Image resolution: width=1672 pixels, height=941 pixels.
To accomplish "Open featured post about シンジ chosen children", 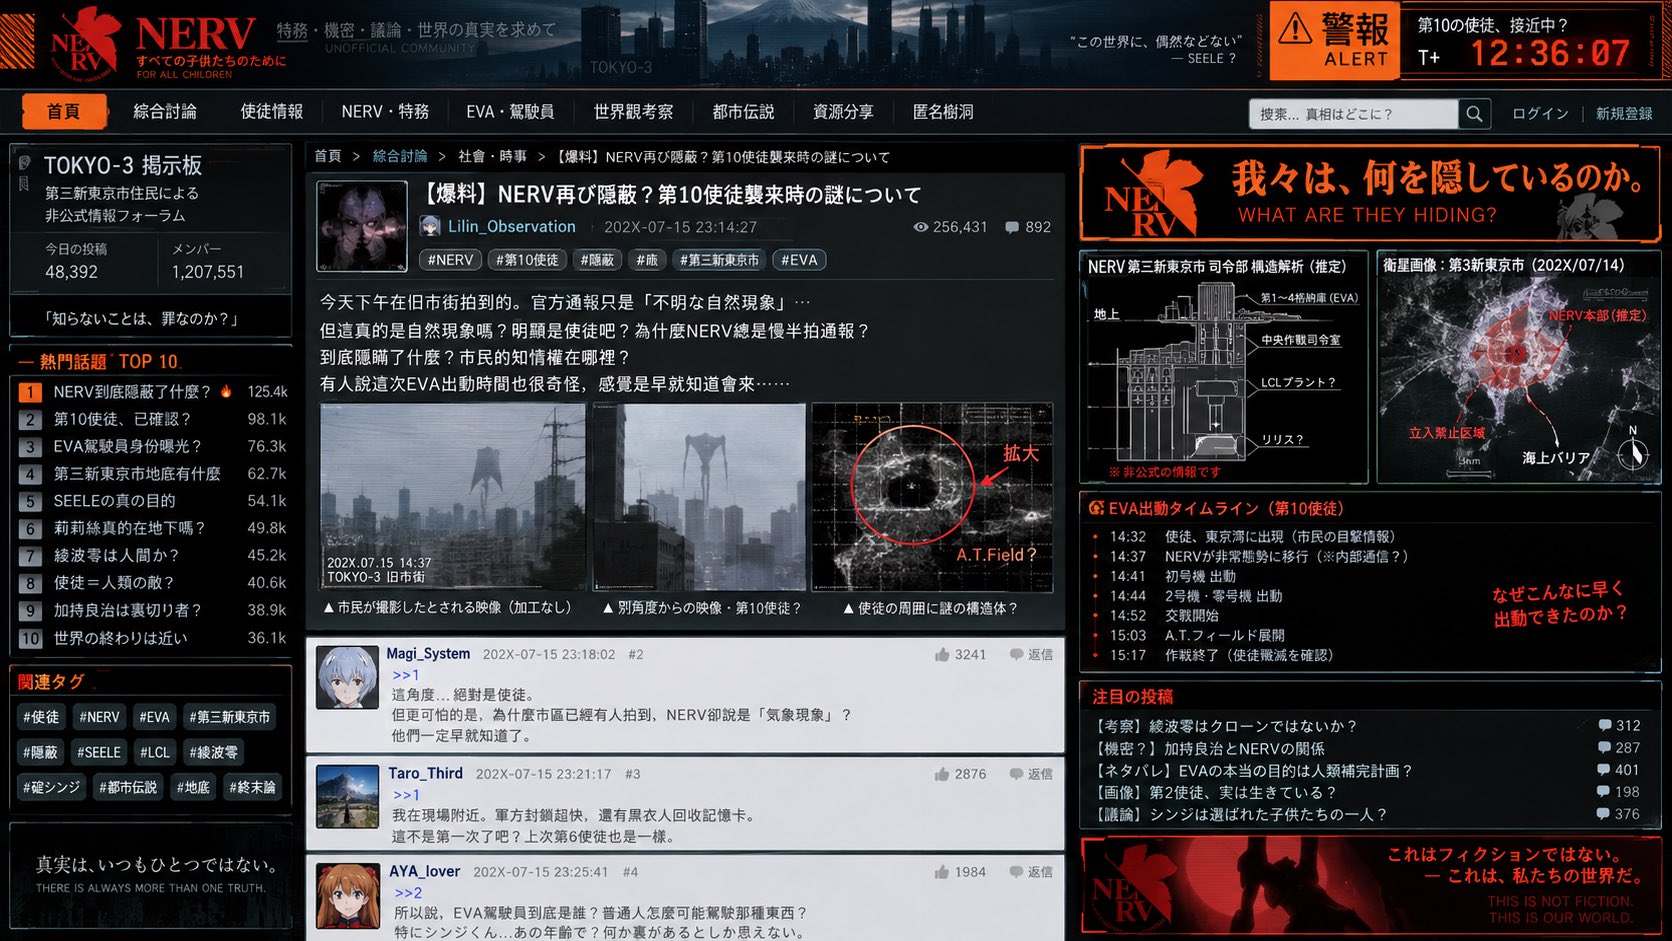I will 1241,814.
